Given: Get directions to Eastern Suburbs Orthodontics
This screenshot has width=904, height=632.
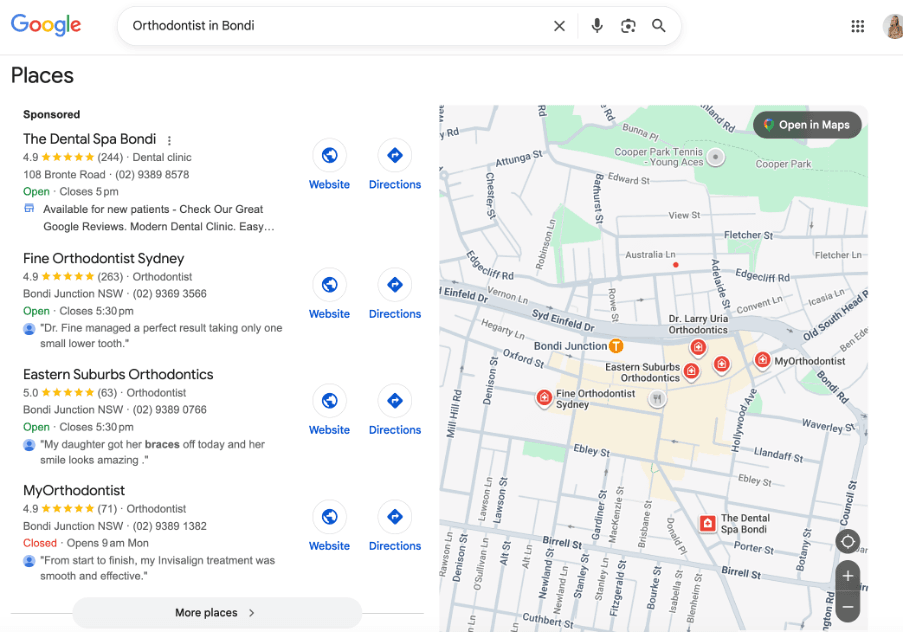Looking at the screenshot, I should [x=395, y=410].
